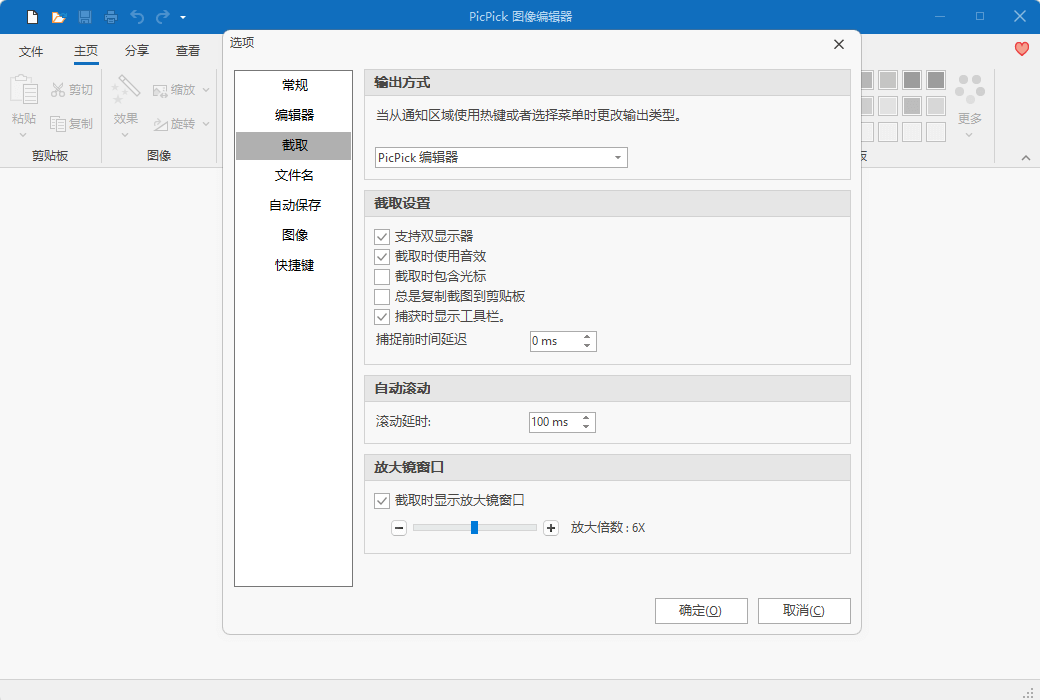This screenshot has height=700, width=1040.
Task: Decrease 滚动延时 with the down arrow
Action: 586,427
